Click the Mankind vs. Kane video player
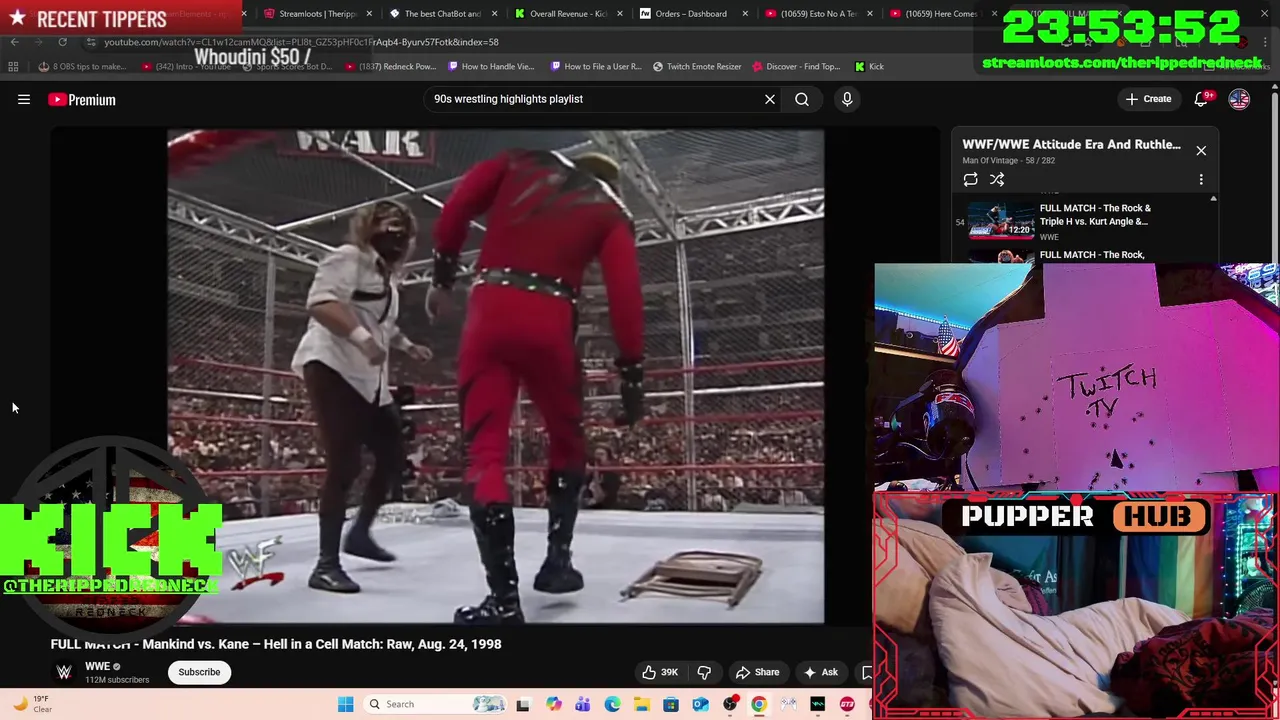 (x=496, y=377)
